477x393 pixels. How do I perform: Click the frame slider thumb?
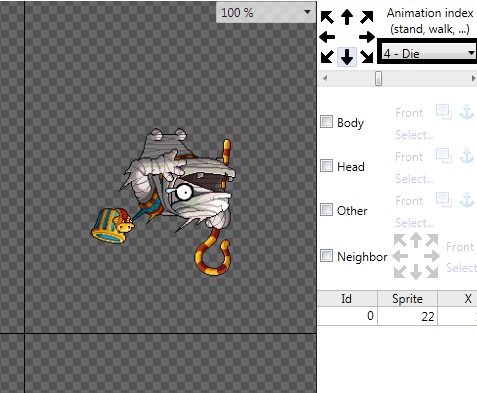378,79
